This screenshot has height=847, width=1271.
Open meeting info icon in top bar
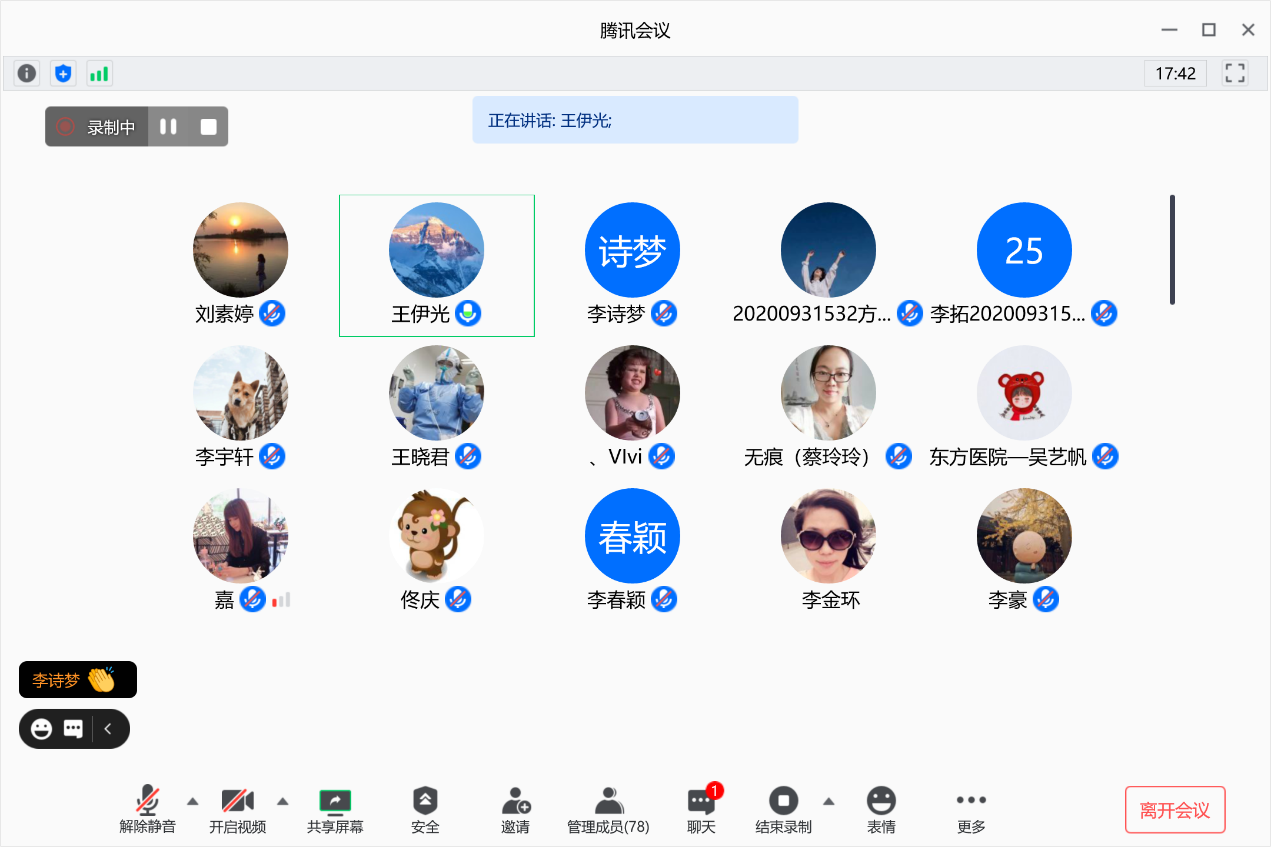(x=27, y=73)
